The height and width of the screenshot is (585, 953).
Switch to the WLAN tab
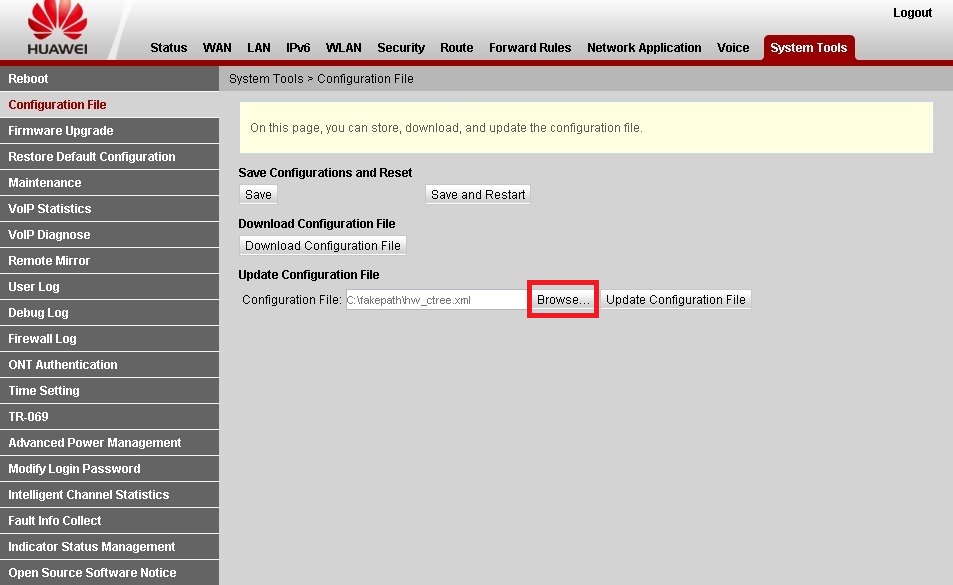pos(343,48)
